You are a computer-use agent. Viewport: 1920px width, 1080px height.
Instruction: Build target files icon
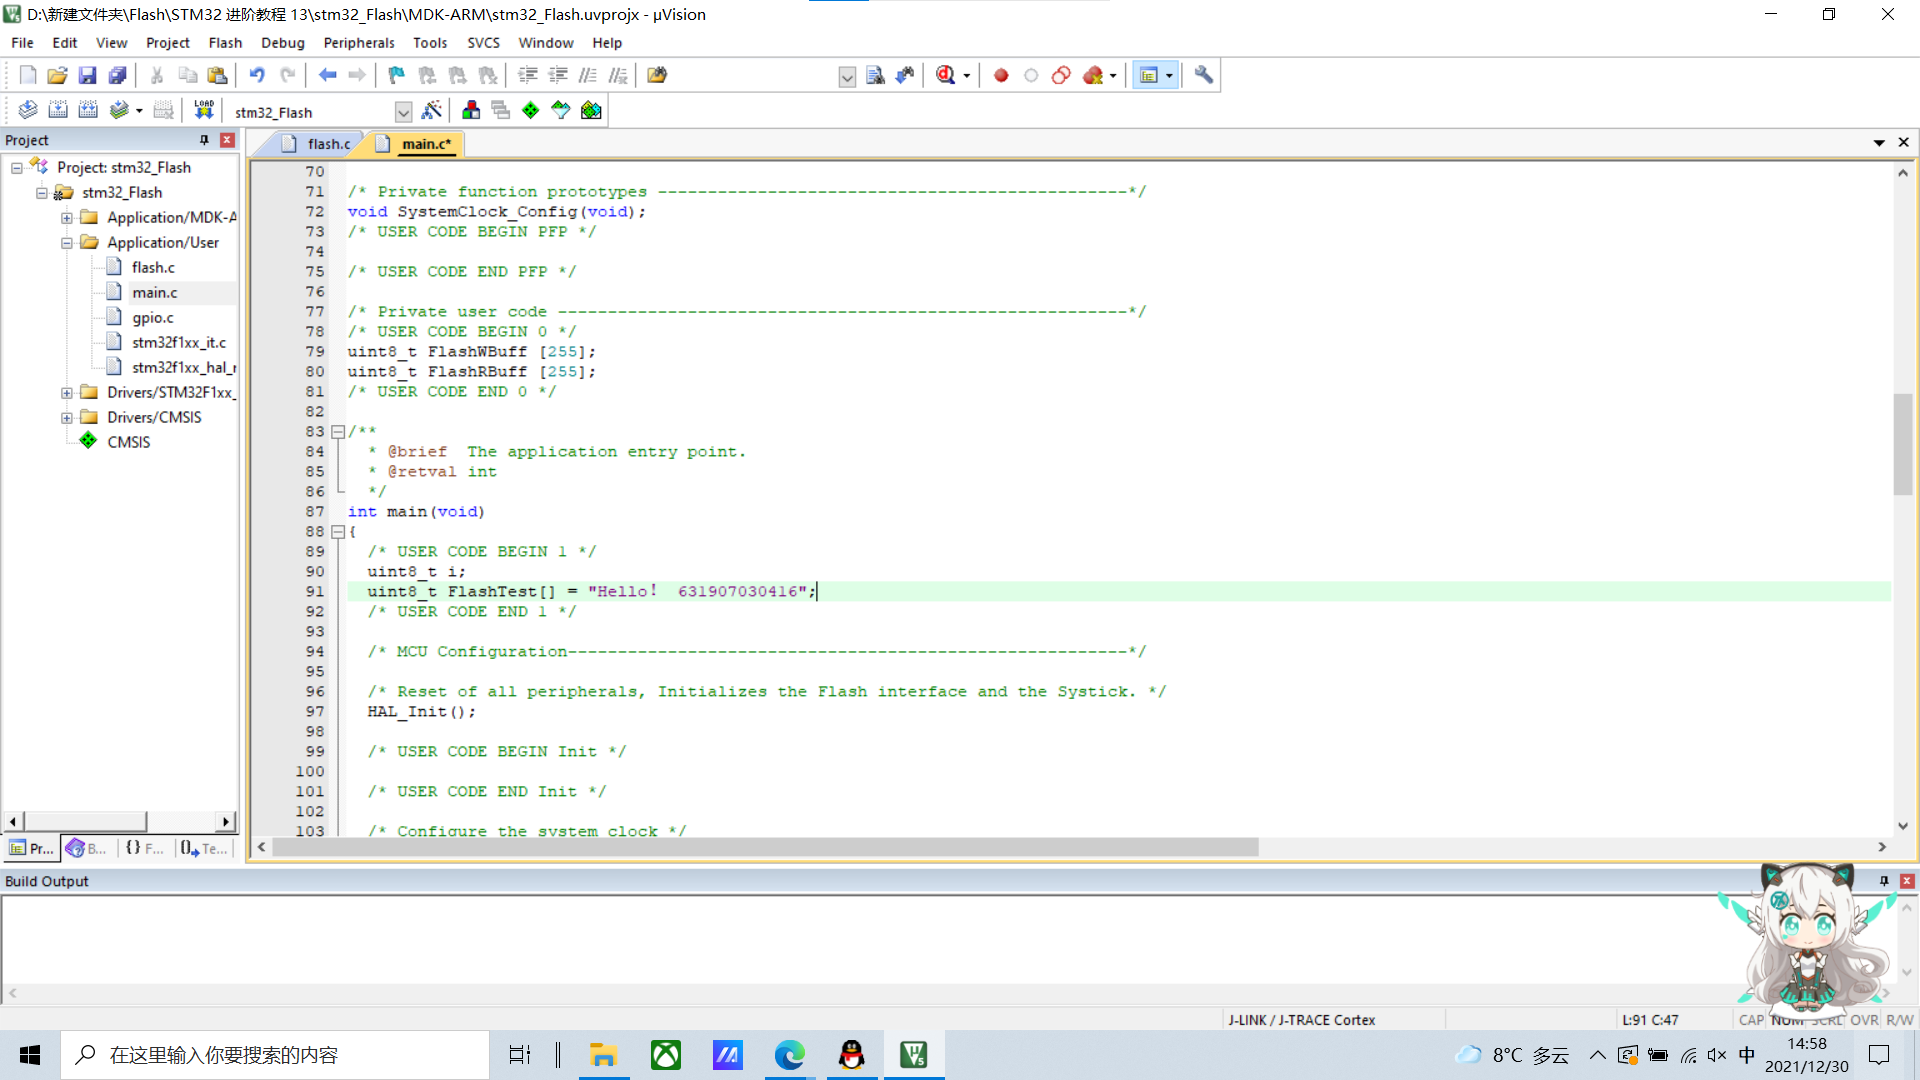[x=58, y=110]
